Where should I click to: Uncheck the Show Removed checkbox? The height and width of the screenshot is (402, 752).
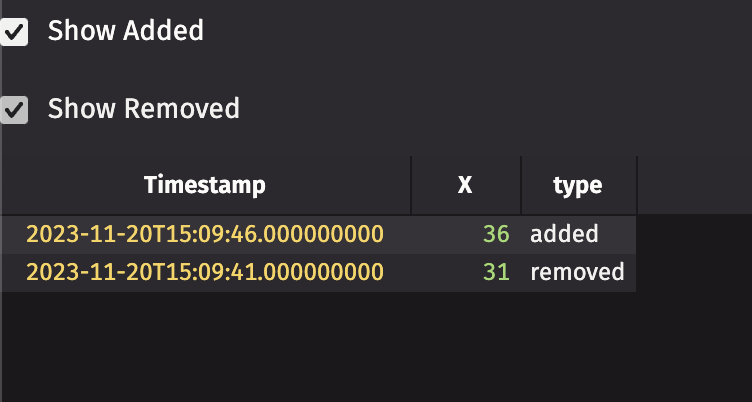pyautogui.click(x=14, y=109)
